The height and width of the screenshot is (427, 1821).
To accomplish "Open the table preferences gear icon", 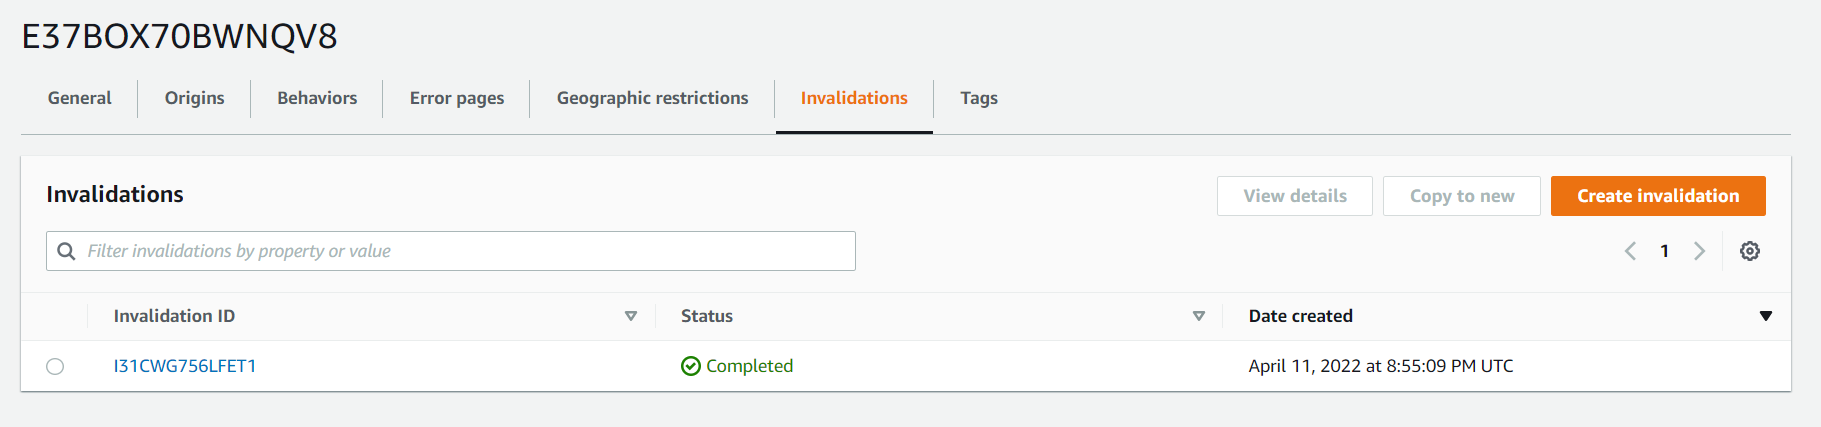I will (x=1749, y=251).
